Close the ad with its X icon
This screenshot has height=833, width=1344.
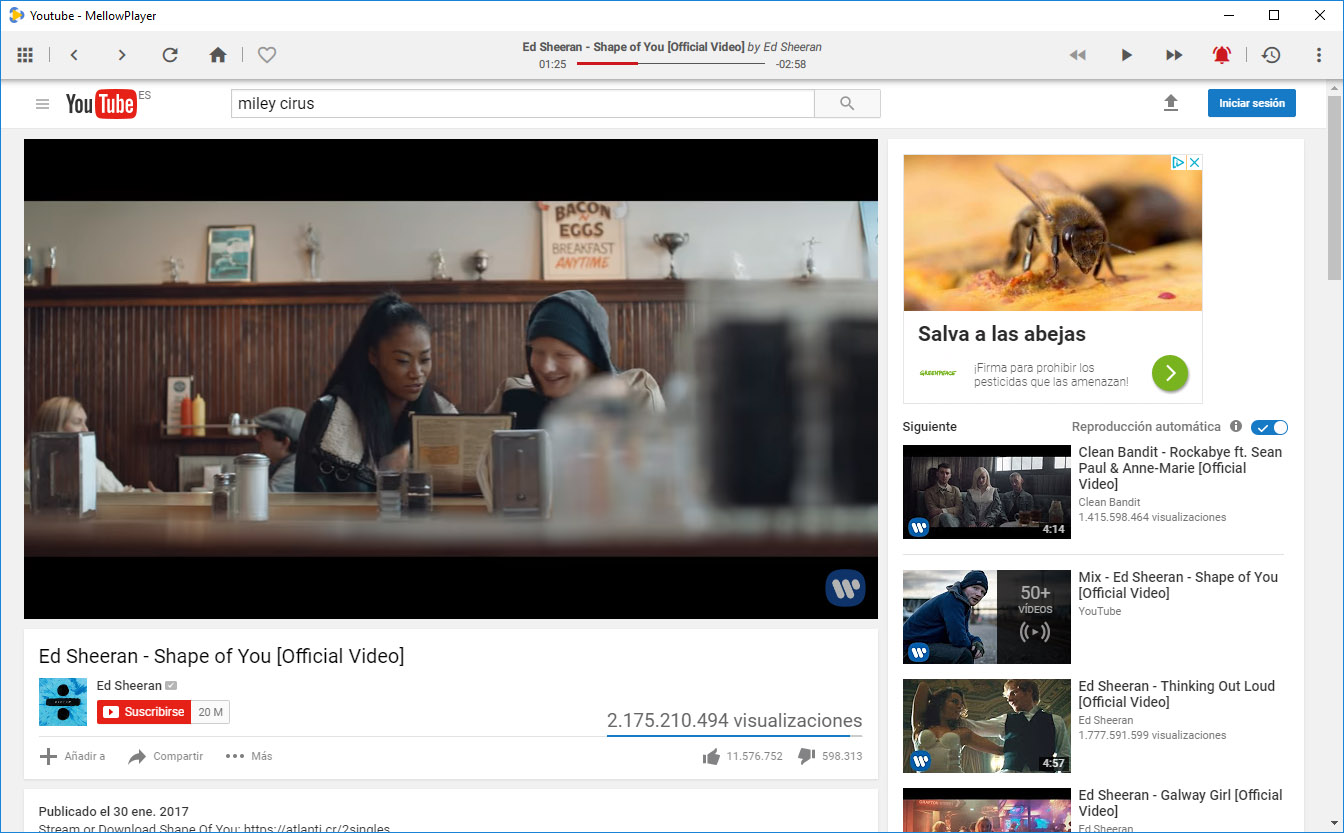tap(1194, 162)
